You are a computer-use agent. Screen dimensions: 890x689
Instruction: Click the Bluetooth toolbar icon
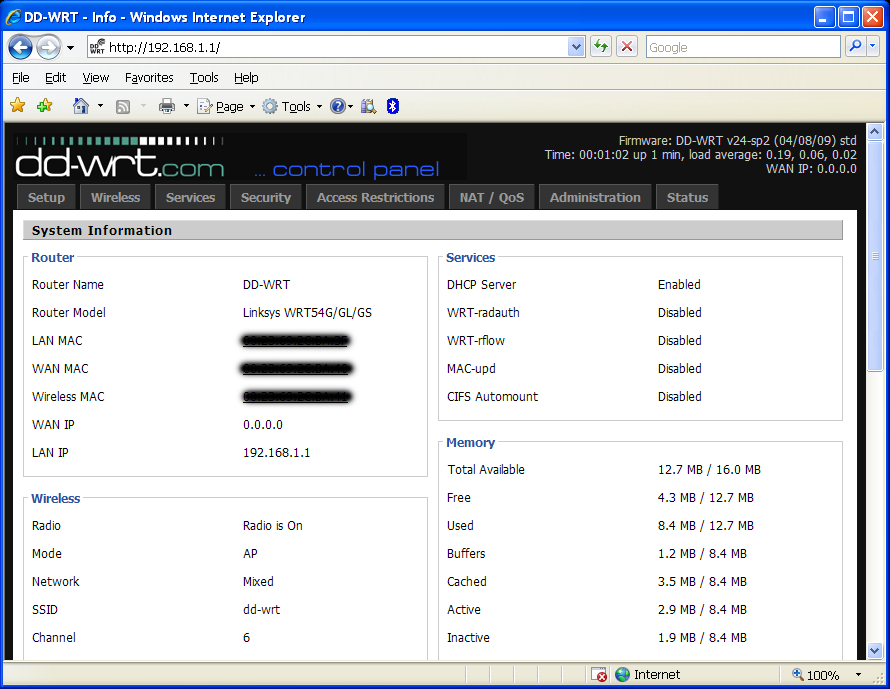pos(393,106)
